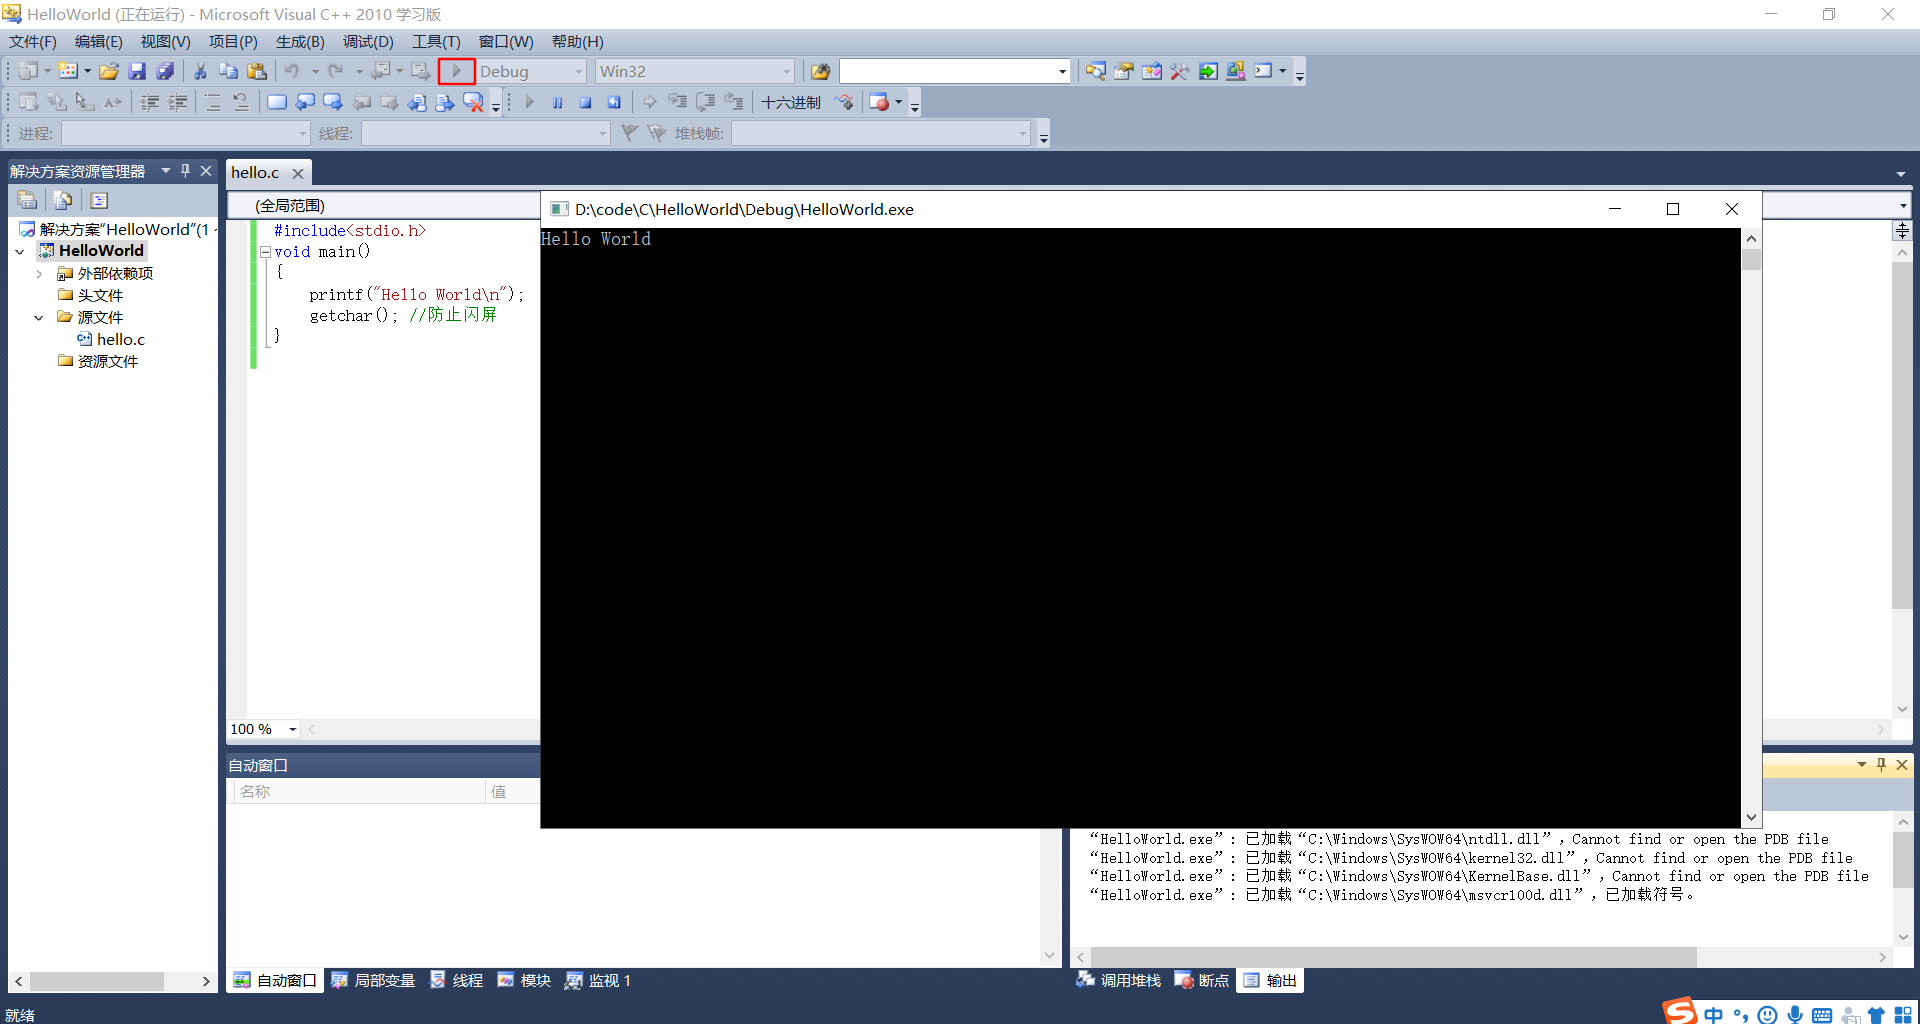Show All Files icon in Solution Explorer

click(63, 200)
